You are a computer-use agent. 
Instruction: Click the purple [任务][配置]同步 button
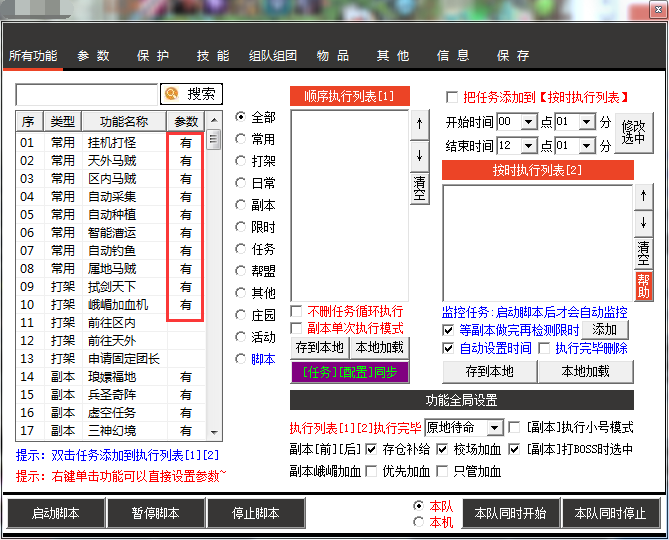(x=350, y=372)
